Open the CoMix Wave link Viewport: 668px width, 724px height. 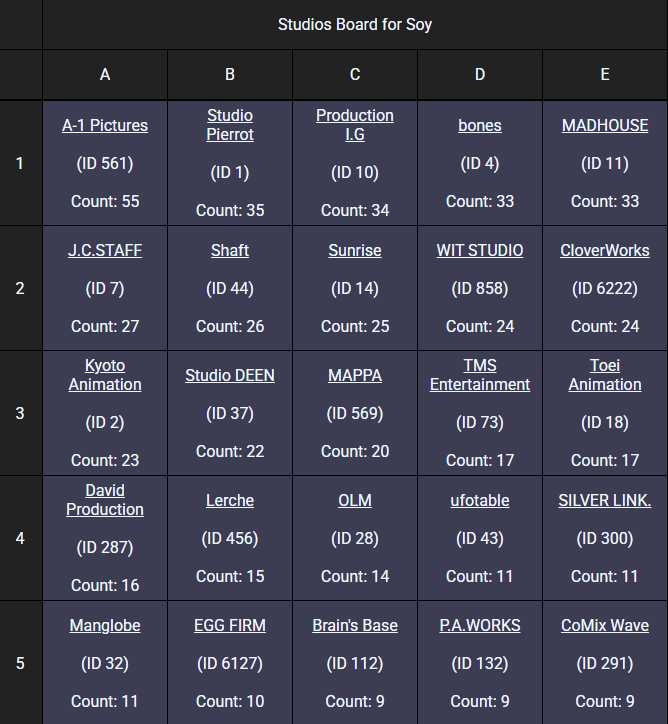click(x=605, y=625)
